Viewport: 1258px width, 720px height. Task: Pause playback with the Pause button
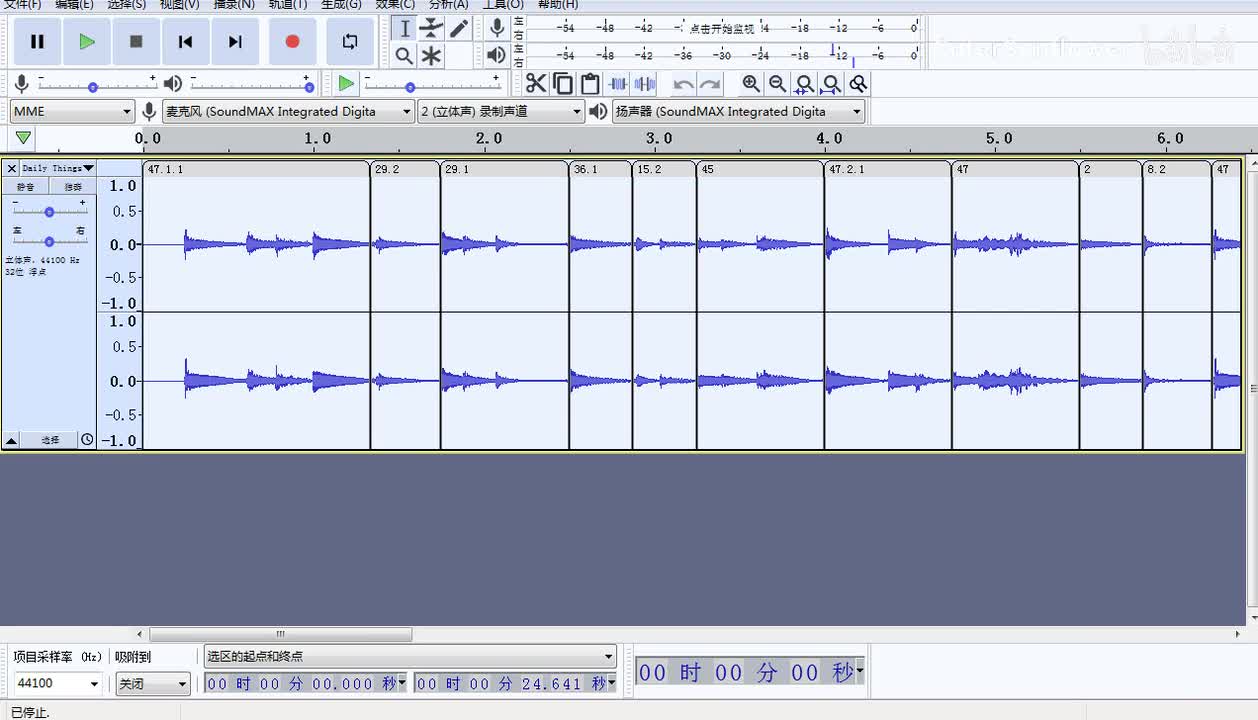[x=37, y=41]
